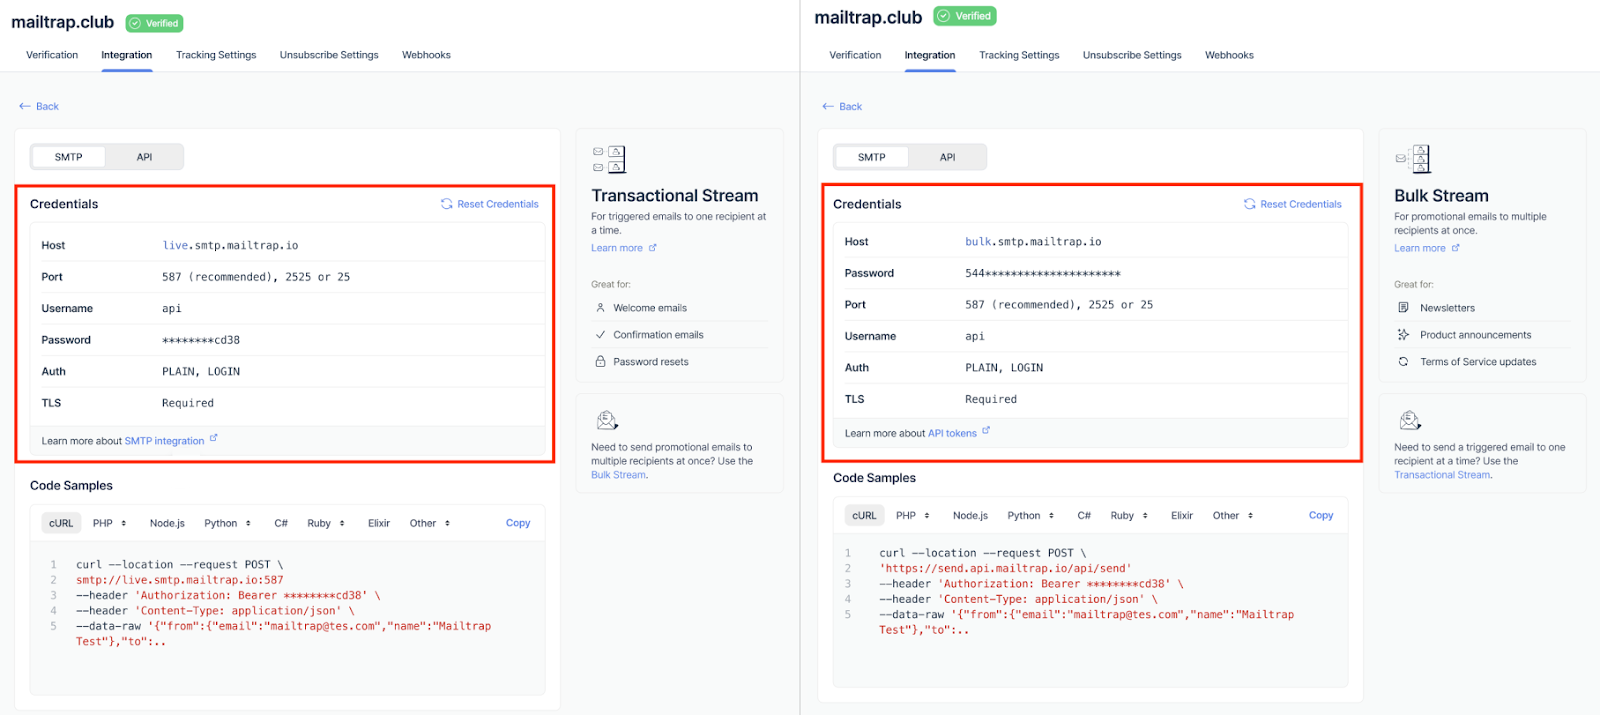Expand the Python dropdown in left code samples
The image size is (1600, 715).
coord(228,523)
